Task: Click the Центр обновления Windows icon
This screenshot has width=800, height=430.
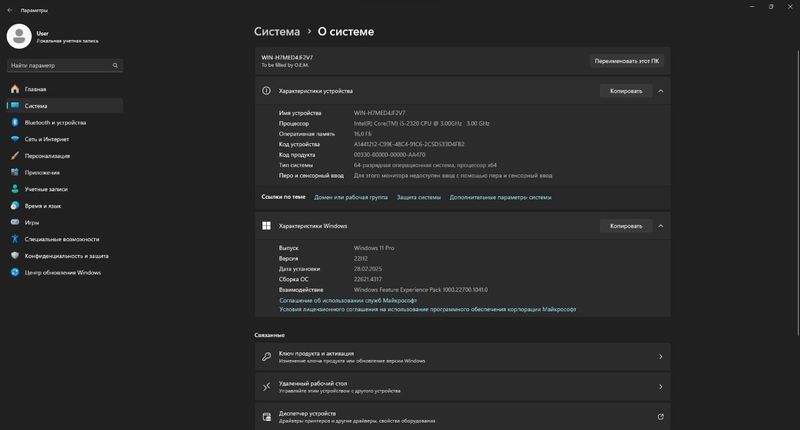Action: point(15,272)
